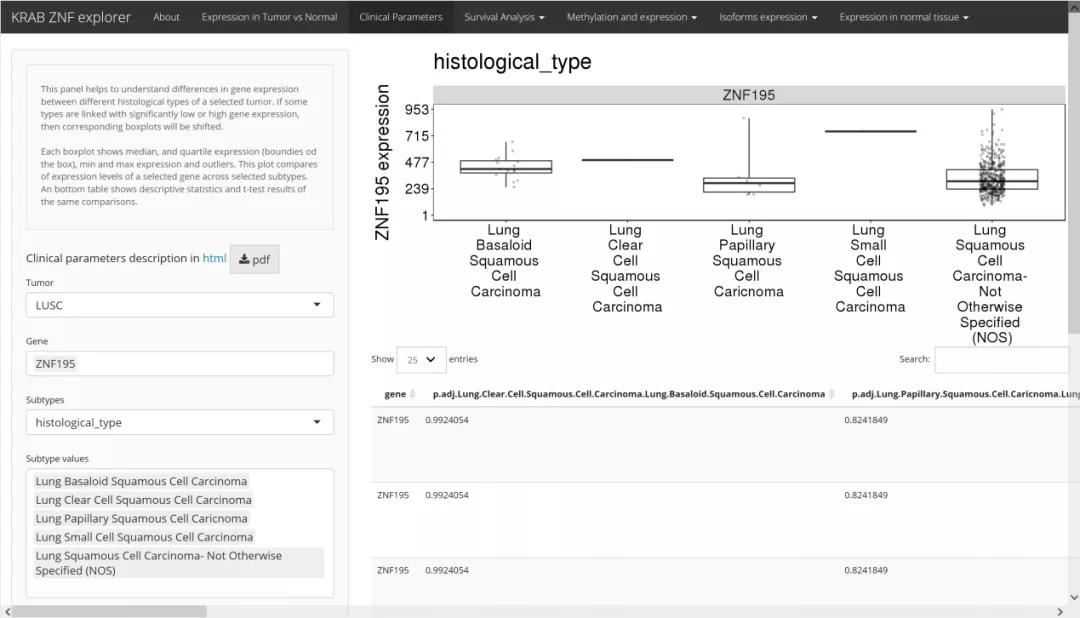Expand the Subtypes histological_type dropdown
Screen dimensions: 1080x618
point(180,422)
